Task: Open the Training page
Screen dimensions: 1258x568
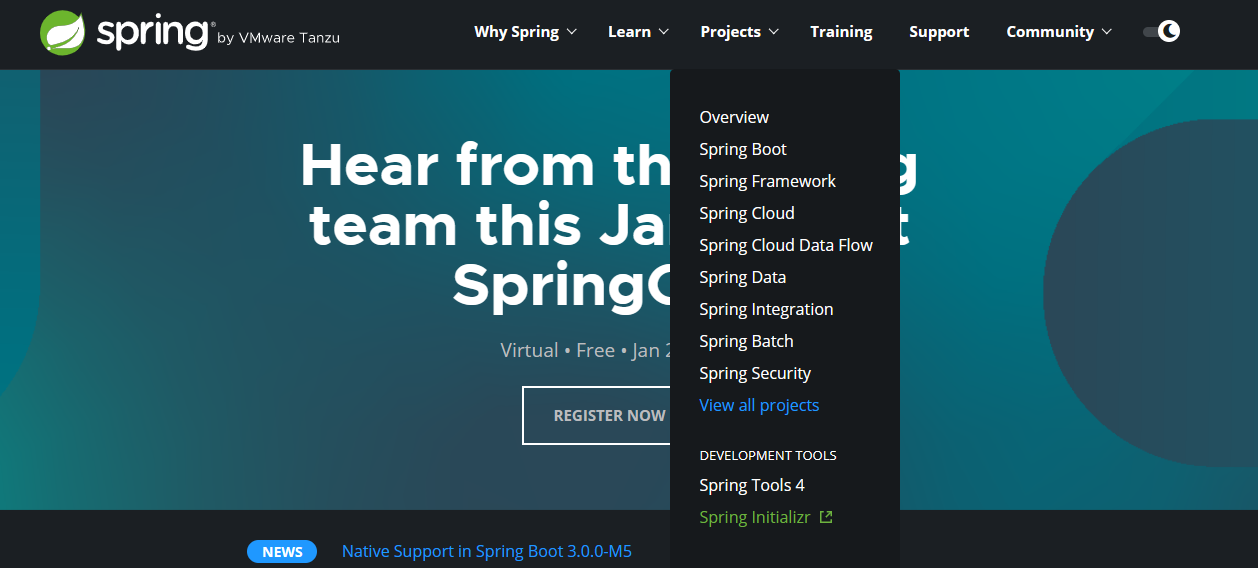Action: point(841,32)
